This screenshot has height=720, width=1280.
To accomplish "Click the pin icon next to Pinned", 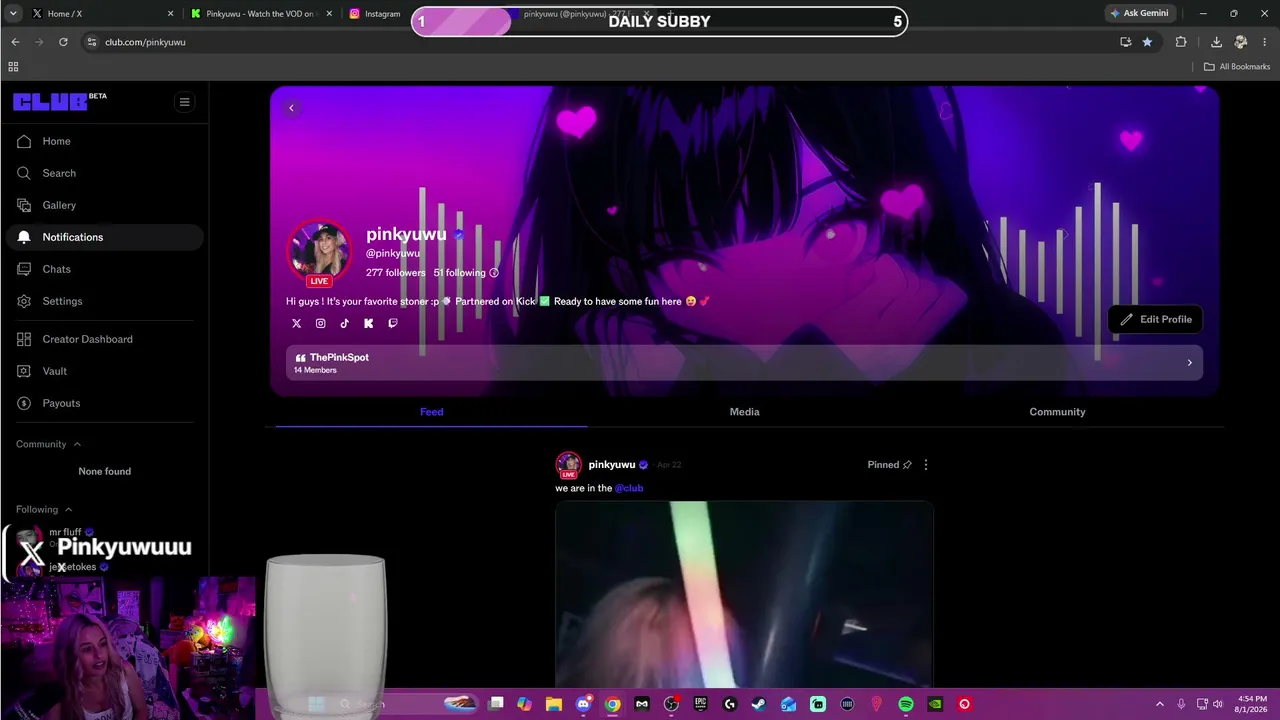I will [x=907, y=465].
